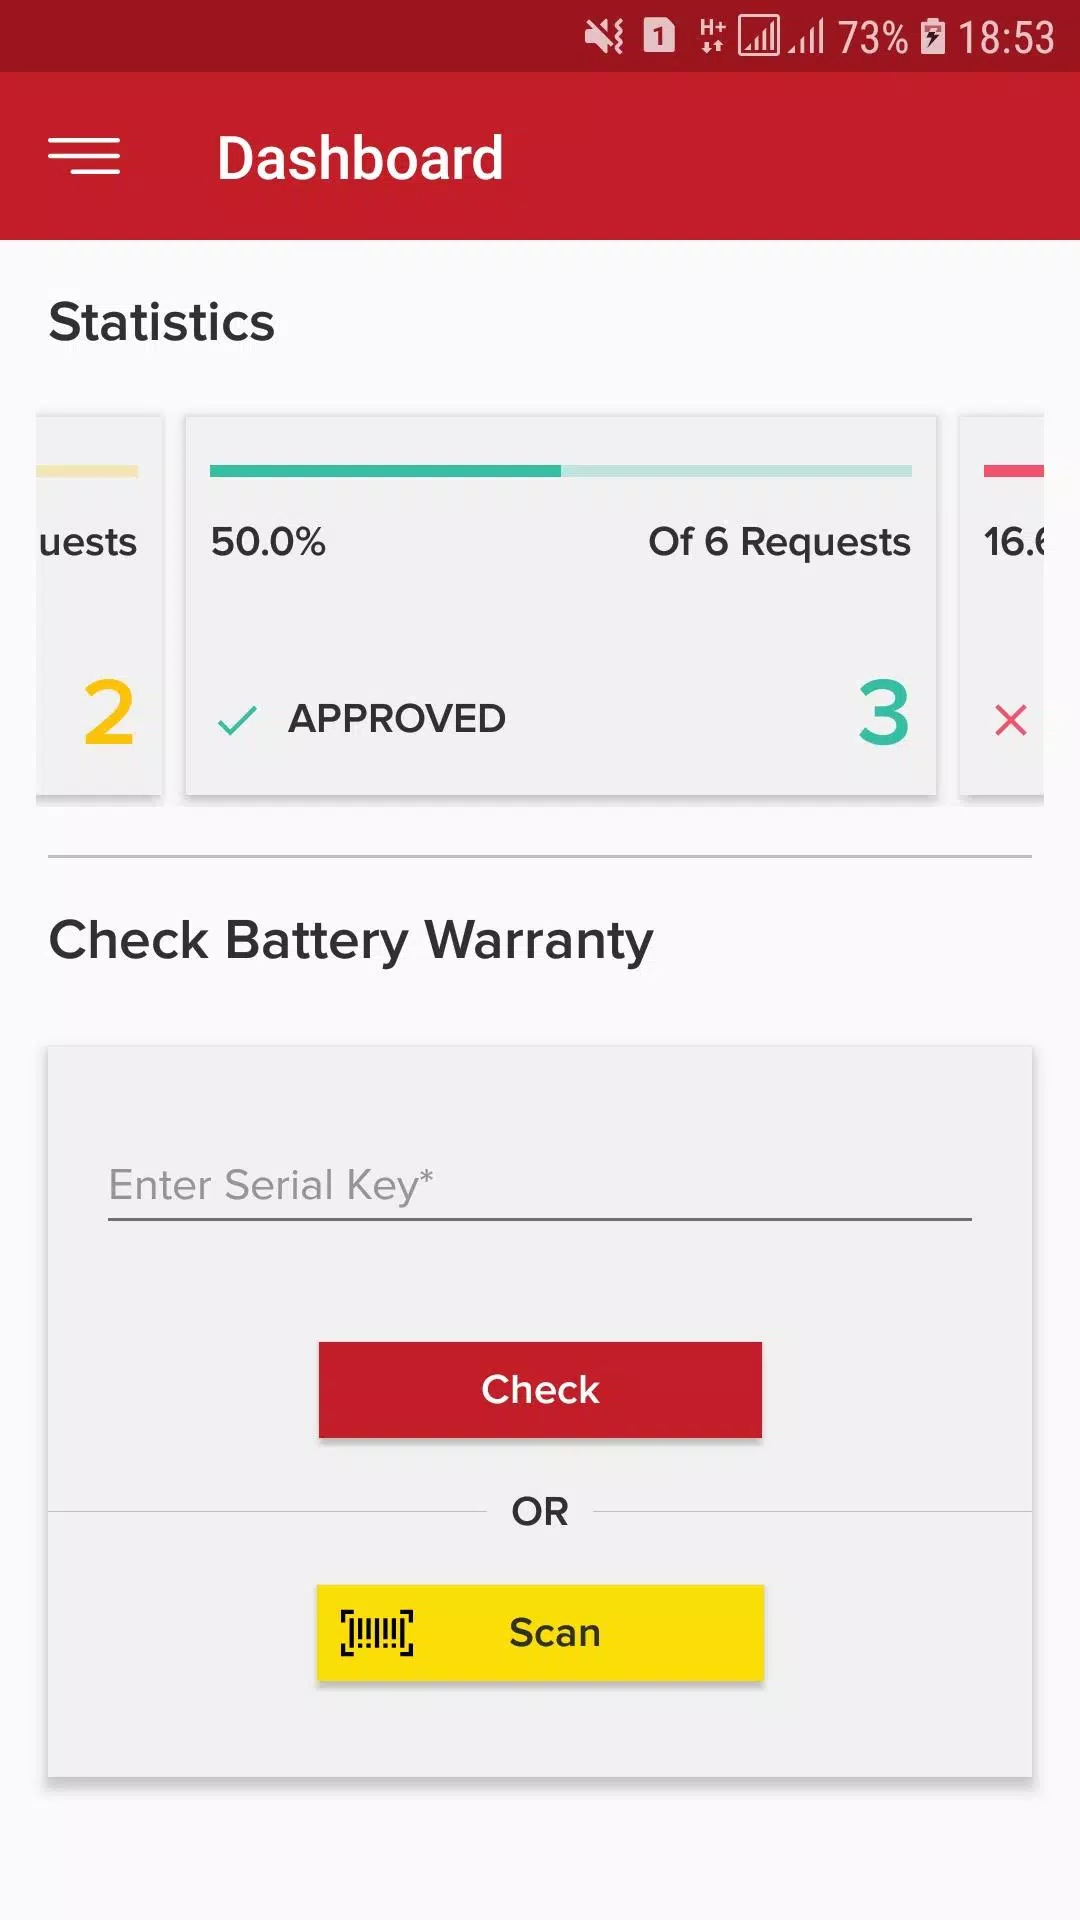Tap the muted sound status icon

[x=604, y=37]
